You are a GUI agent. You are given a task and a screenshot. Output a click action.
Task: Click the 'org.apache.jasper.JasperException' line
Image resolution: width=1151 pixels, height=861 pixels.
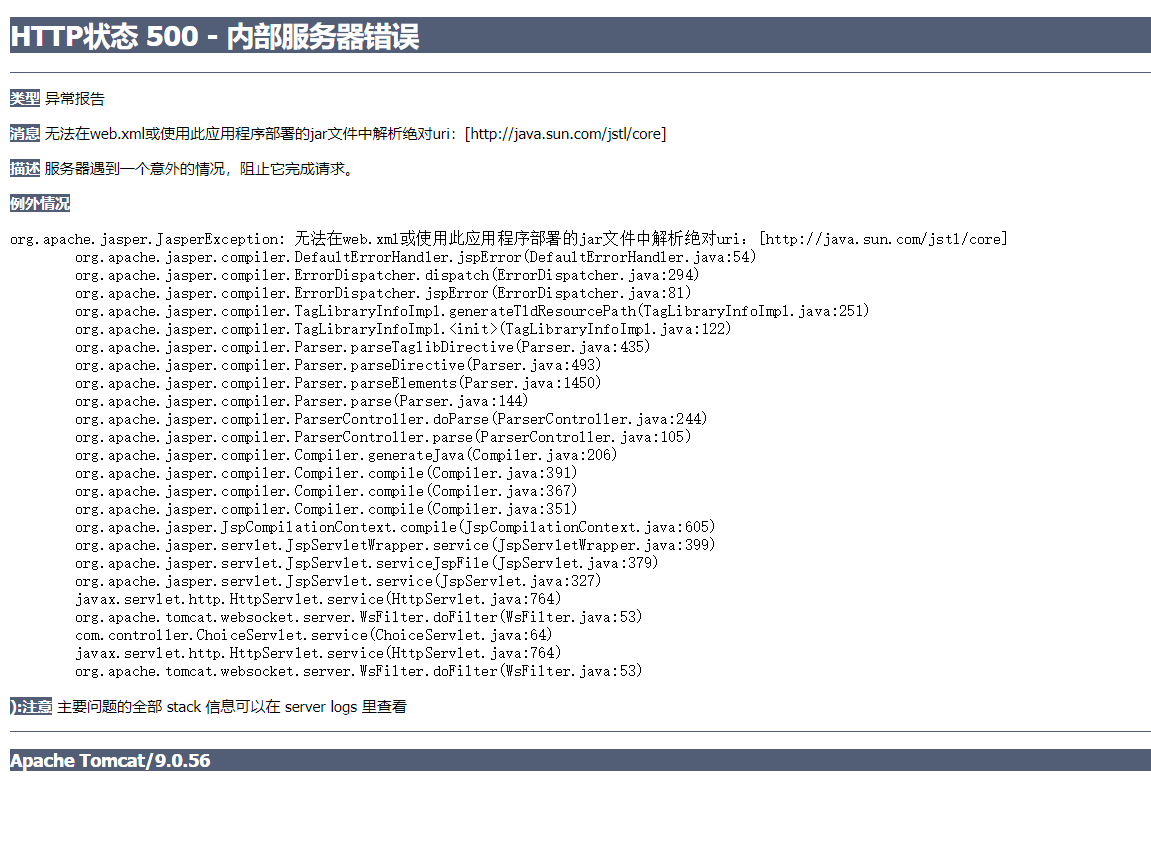pyautogui.click(x=509, y=239)
